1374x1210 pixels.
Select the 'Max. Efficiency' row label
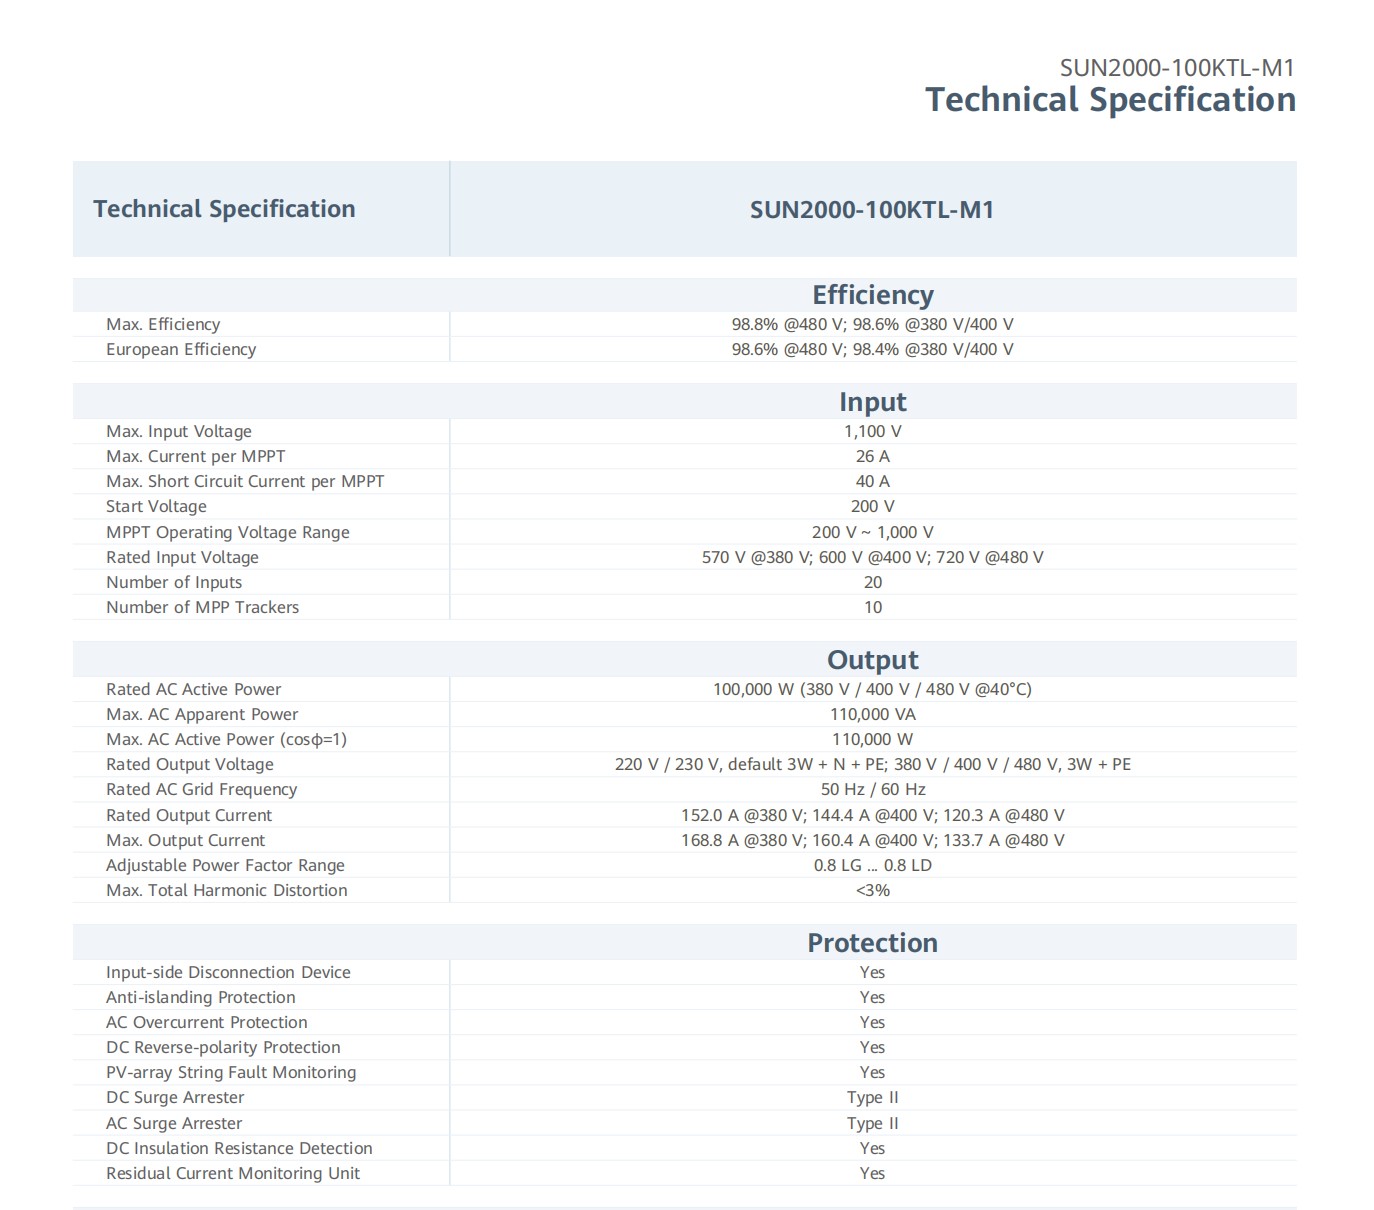pos(163,324)
